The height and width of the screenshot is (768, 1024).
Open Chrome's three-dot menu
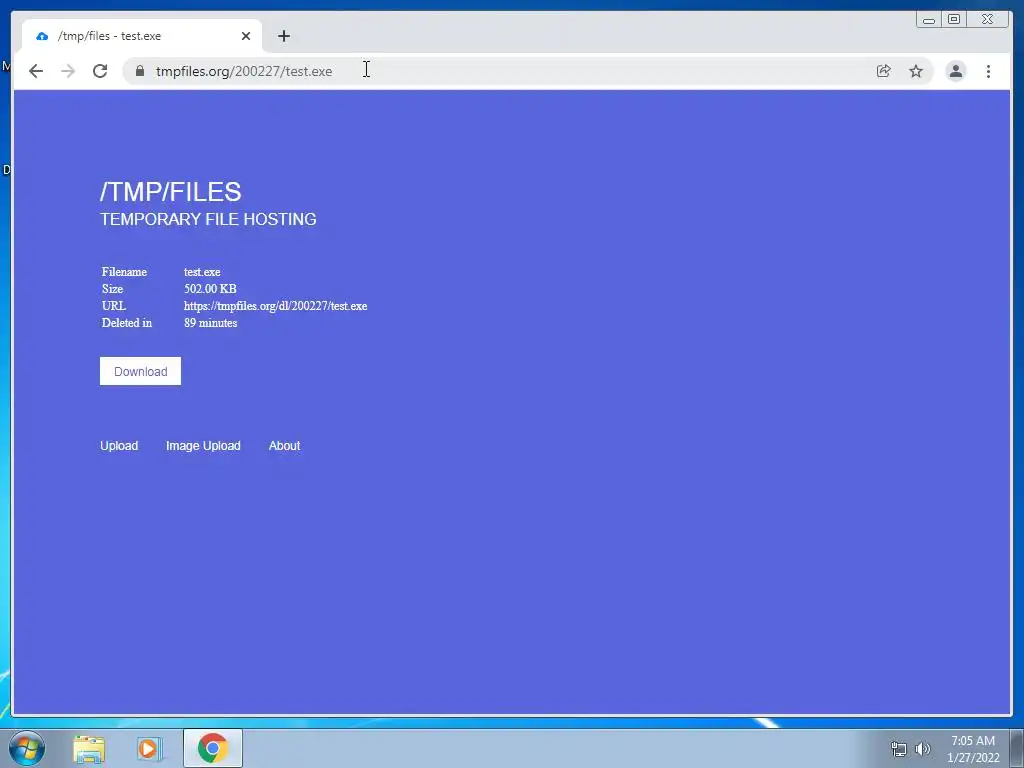pos(988,71)
